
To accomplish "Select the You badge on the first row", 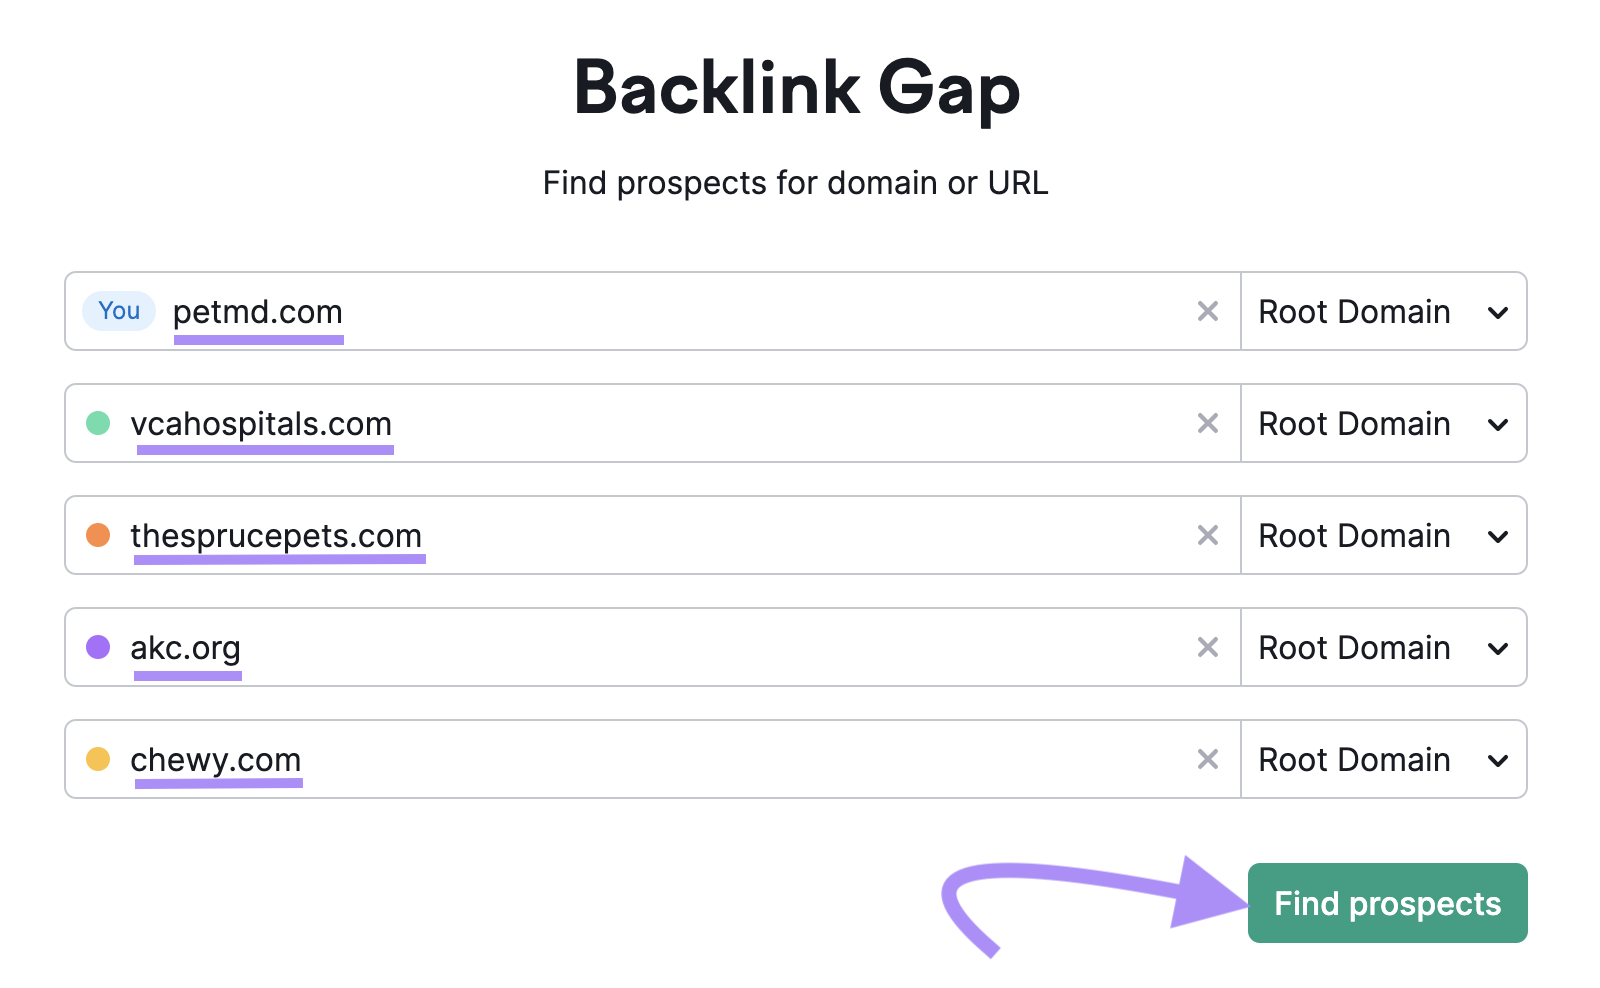I will [118, 311].
